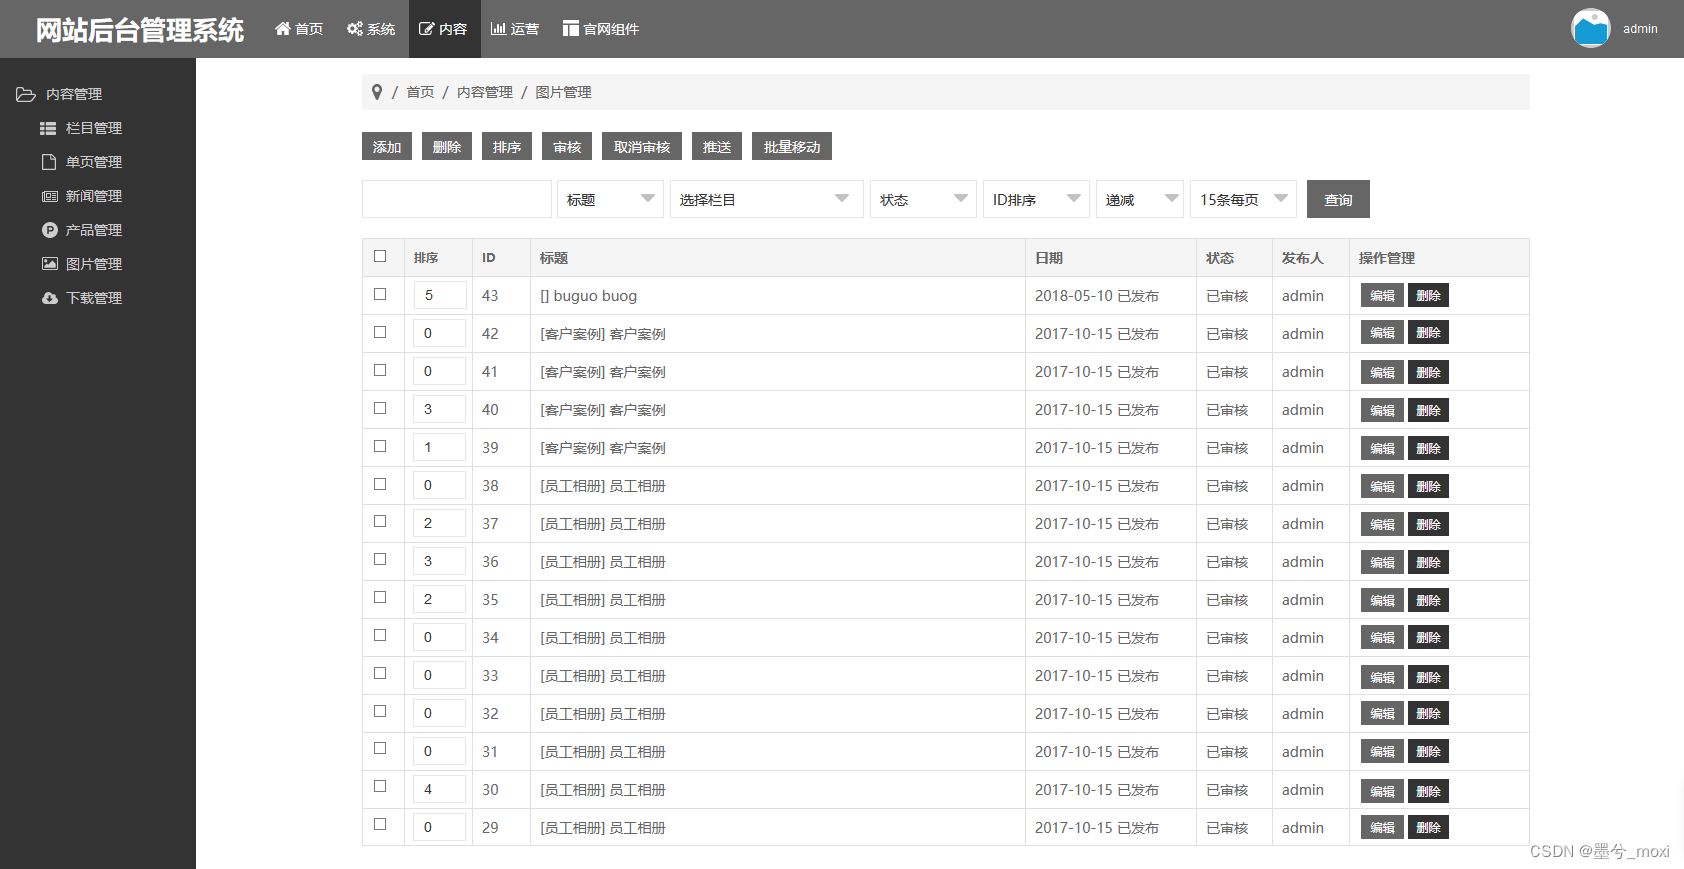Click the 推送 button
The height and width of the screenshot is (869, 1684).
point(717,146)
